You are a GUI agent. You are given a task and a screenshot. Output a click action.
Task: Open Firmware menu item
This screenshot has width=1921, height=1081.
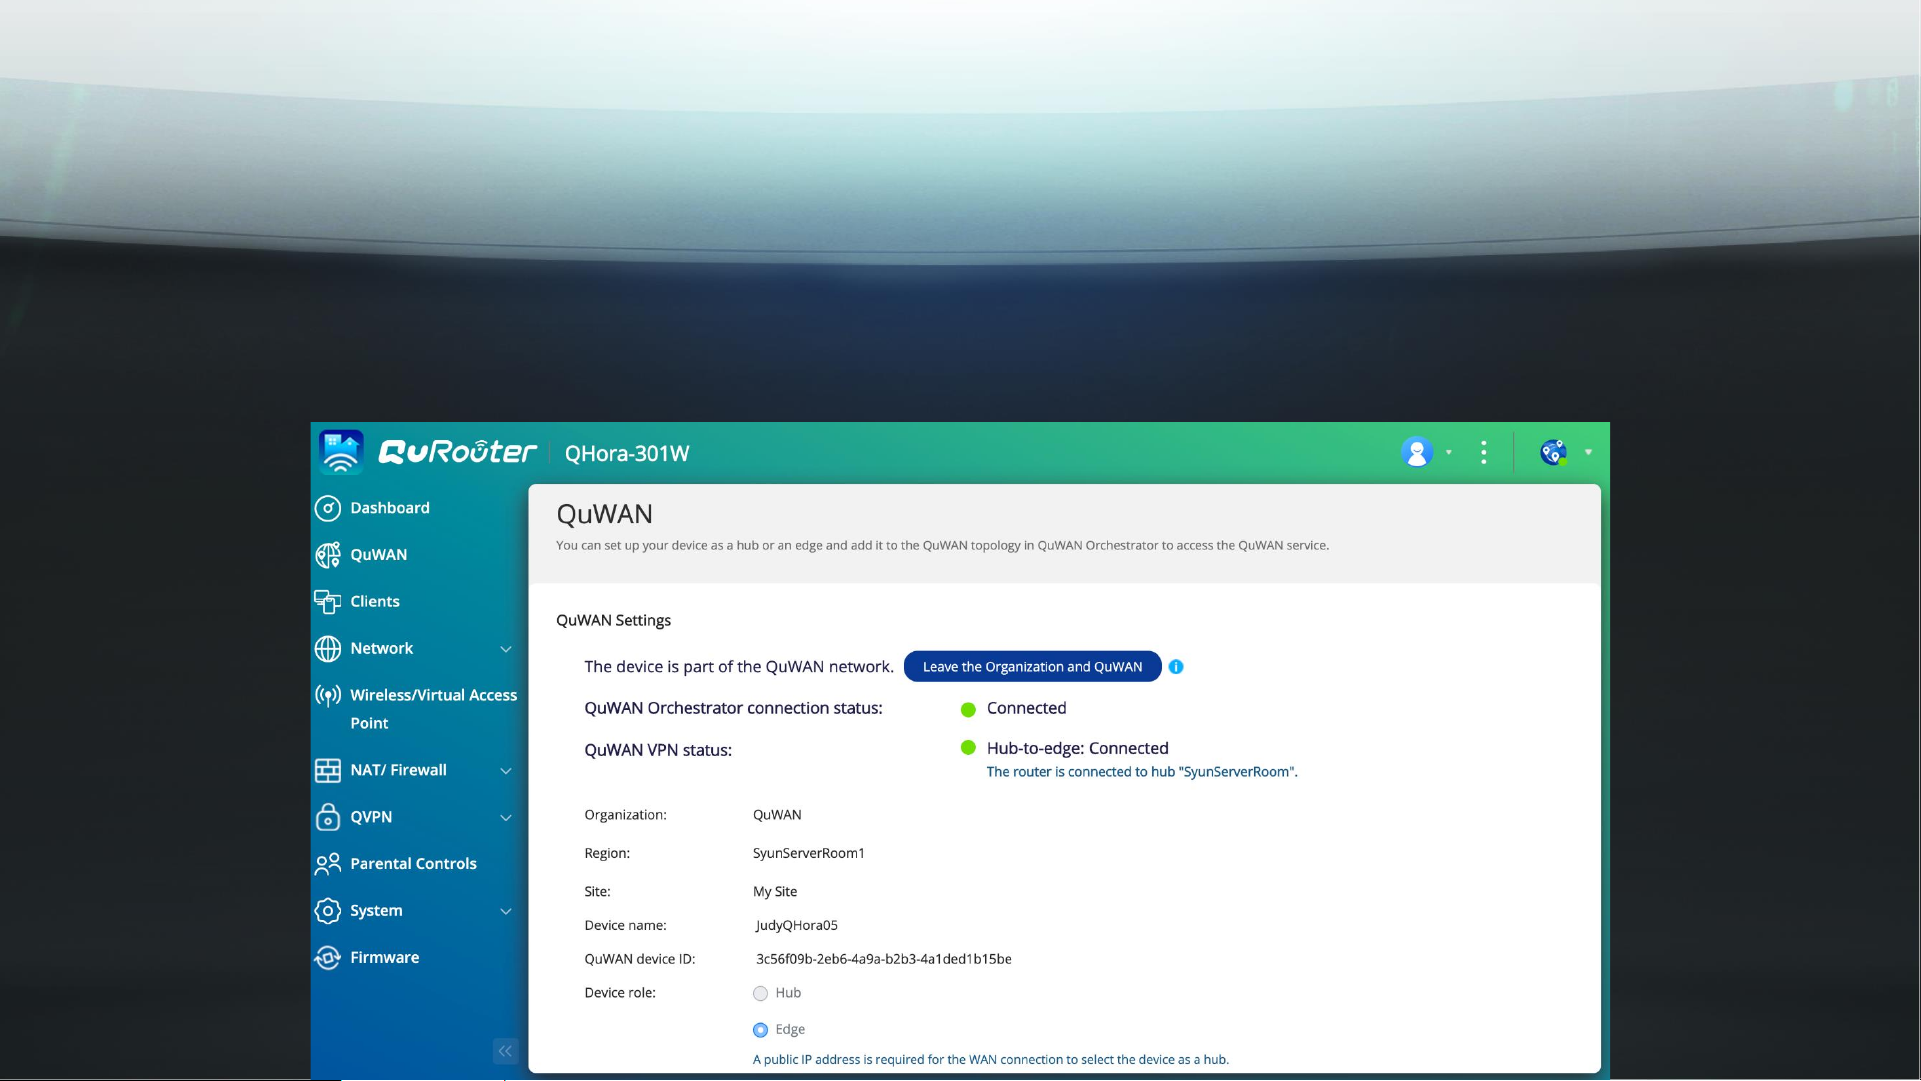coord(385,958)
